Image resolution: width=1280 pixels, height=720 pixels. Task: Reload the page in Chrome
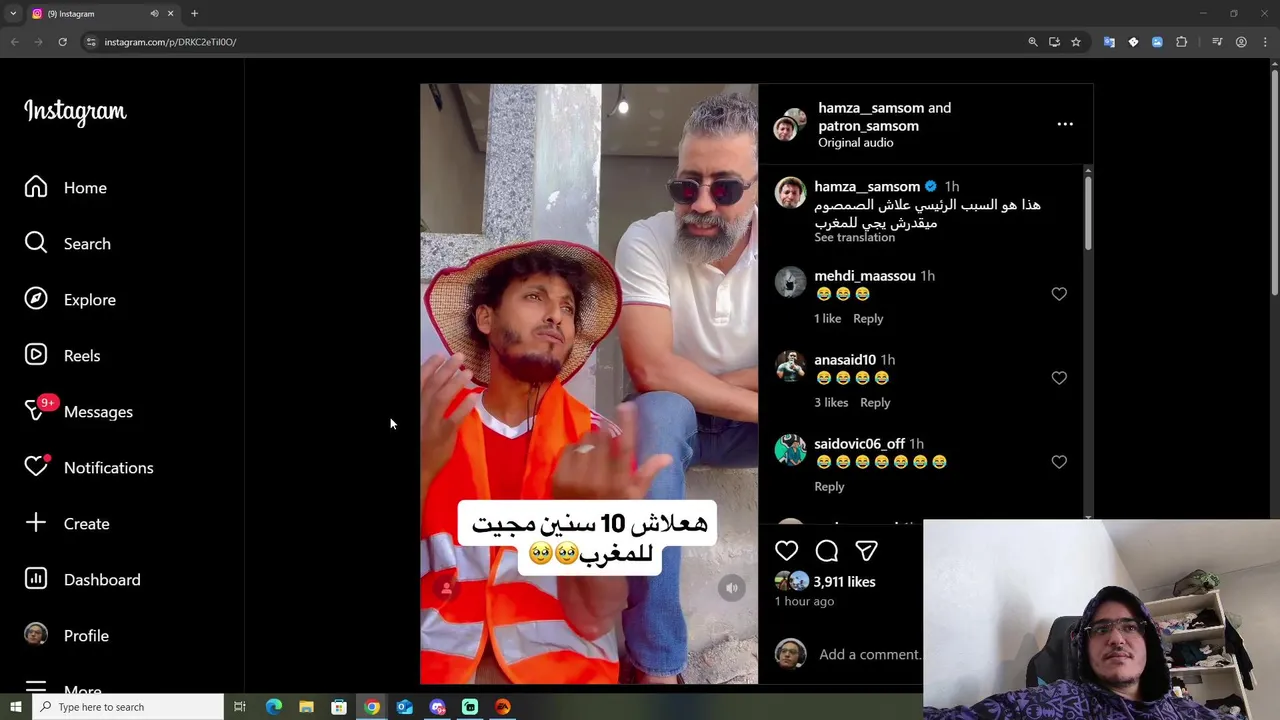(x=62, y=42)
